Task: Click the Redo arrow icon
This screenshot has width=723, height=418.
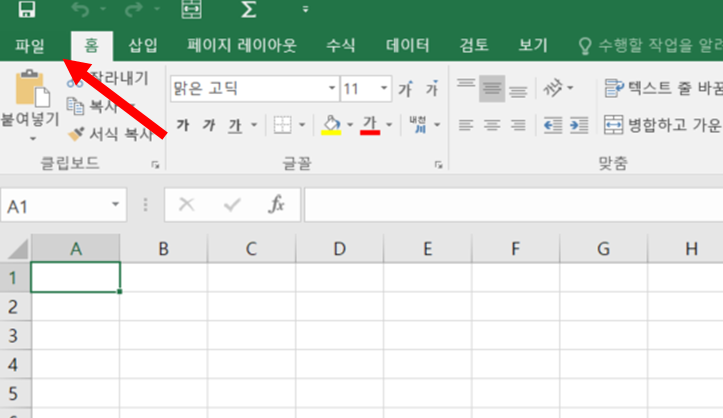Action: tap(134, 9)
